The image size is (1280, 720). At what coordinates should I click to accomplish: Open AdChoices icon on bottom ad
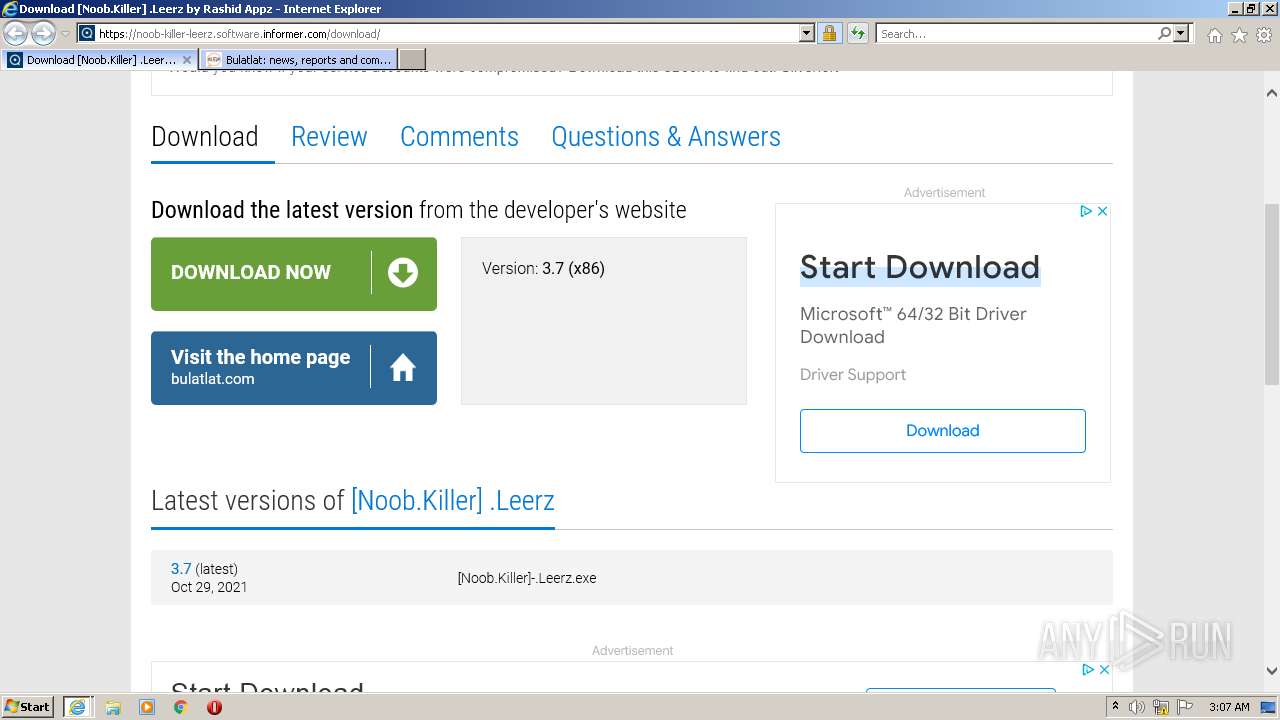pos(1088,669)
